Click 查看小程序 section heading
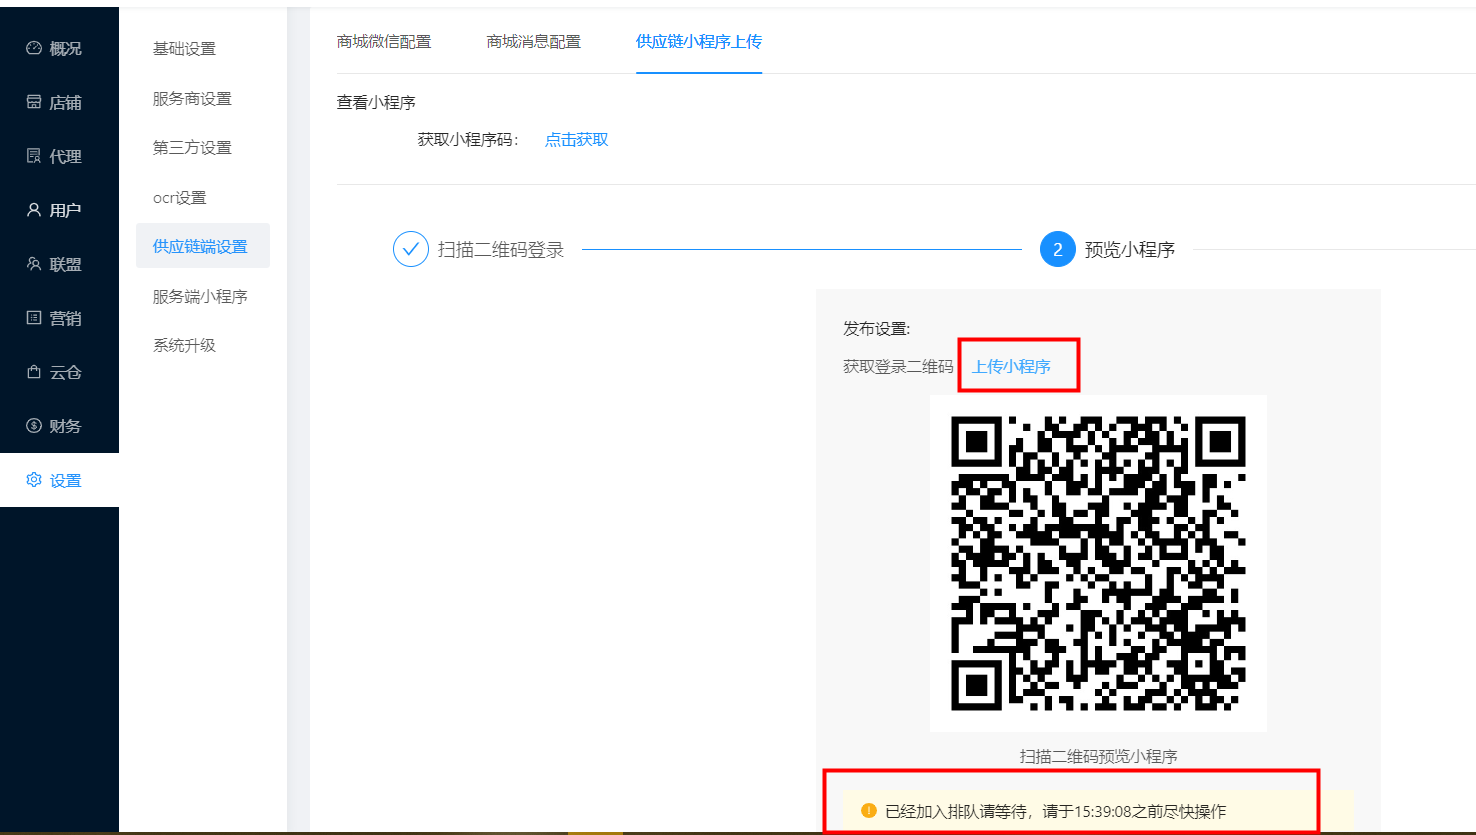 (376, 102)
